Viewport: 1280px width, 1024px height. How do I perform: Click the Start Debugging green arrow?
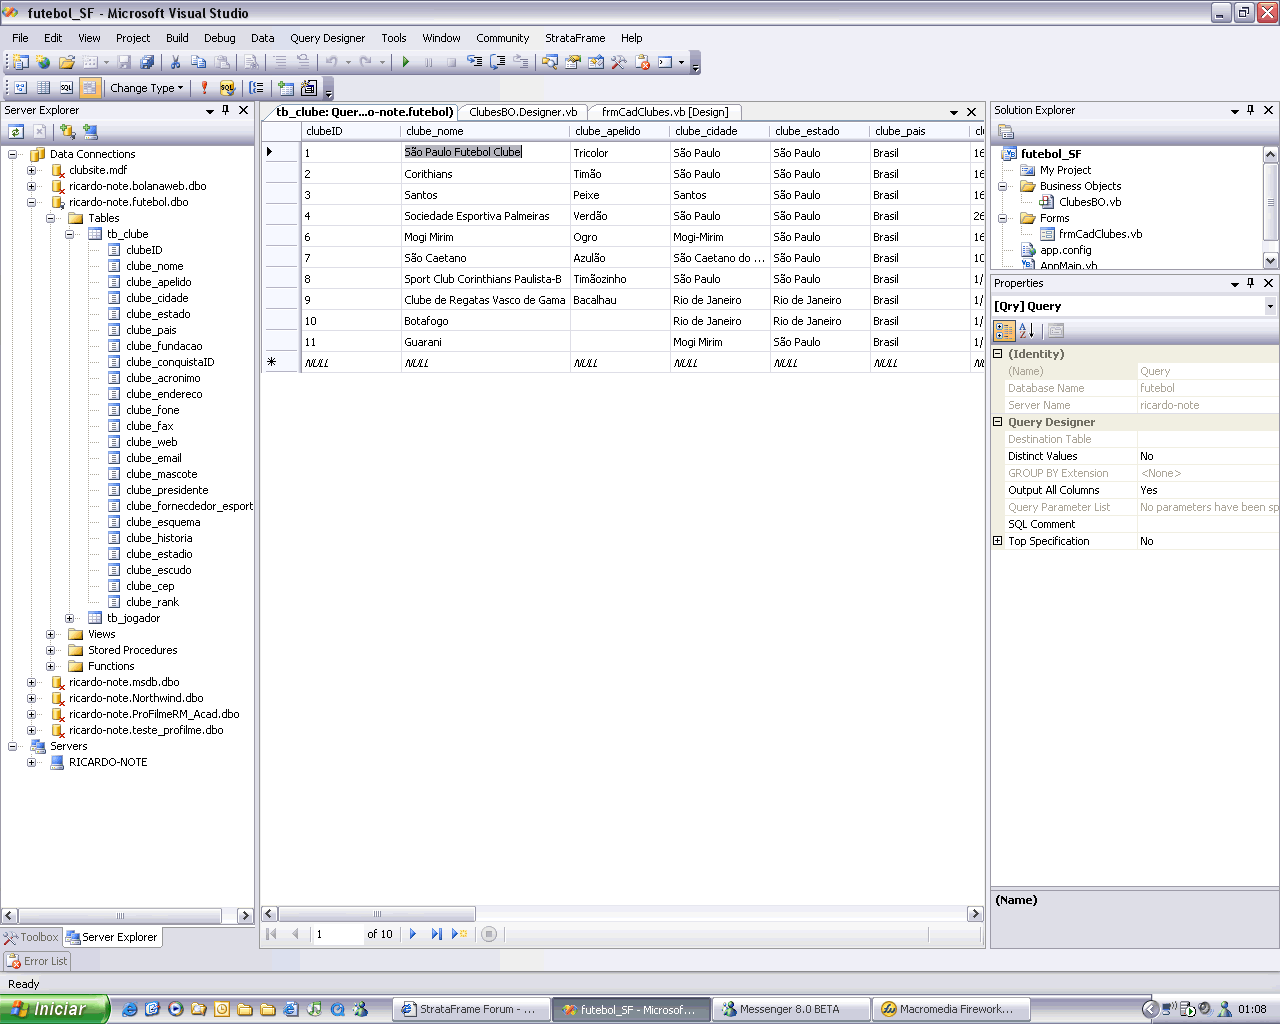(406, 62)
